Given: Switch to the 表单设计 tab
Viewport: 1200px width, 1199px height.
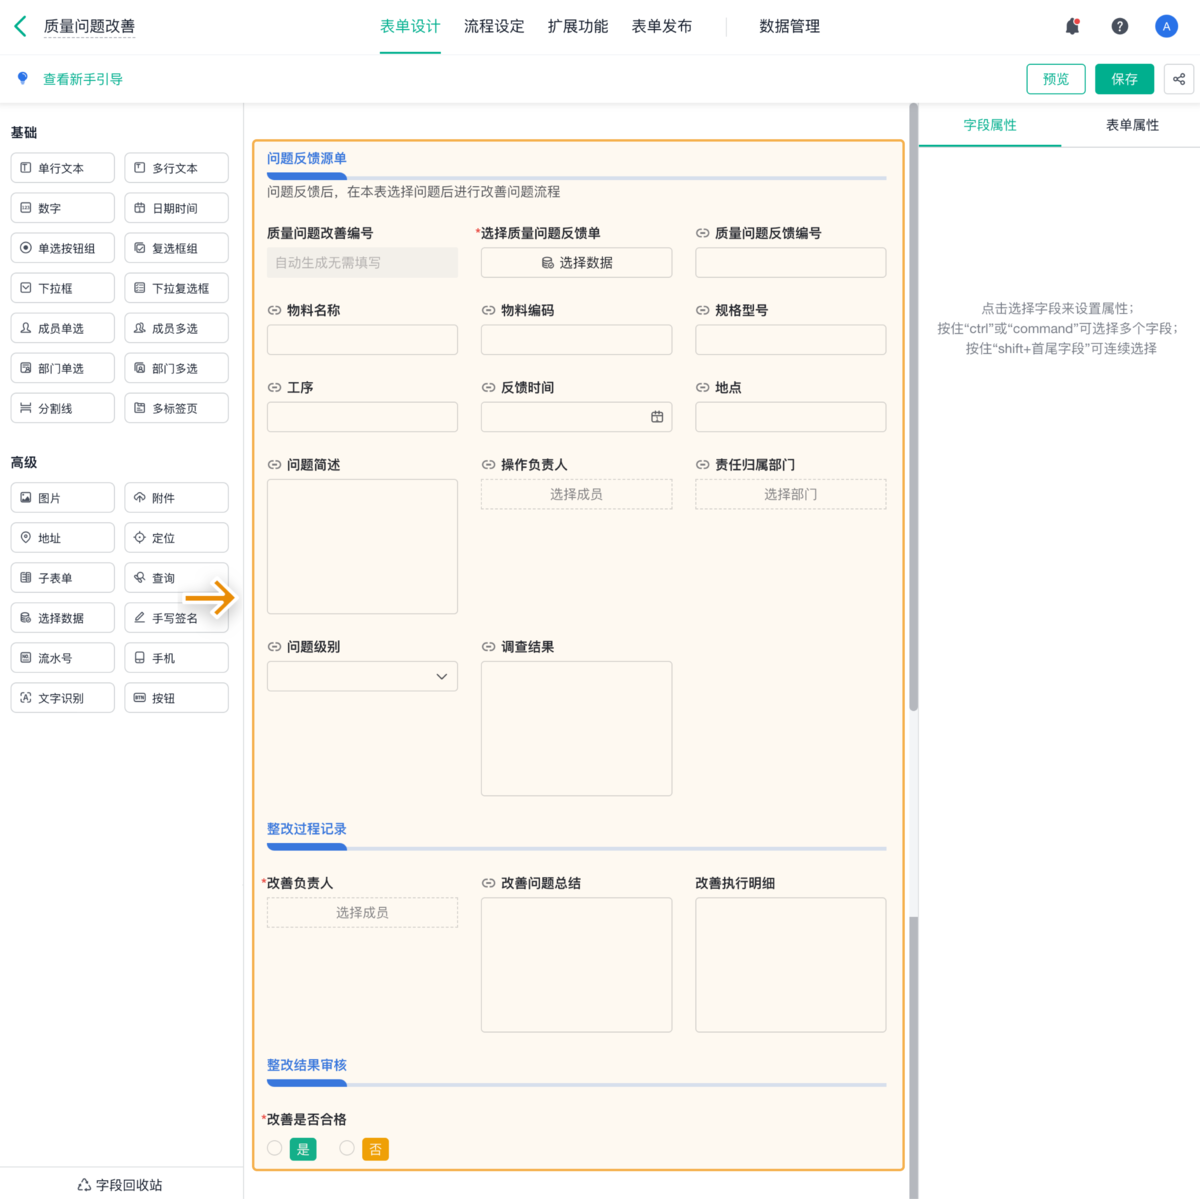Looking at the screenshot, I should (x=410, y=26).
